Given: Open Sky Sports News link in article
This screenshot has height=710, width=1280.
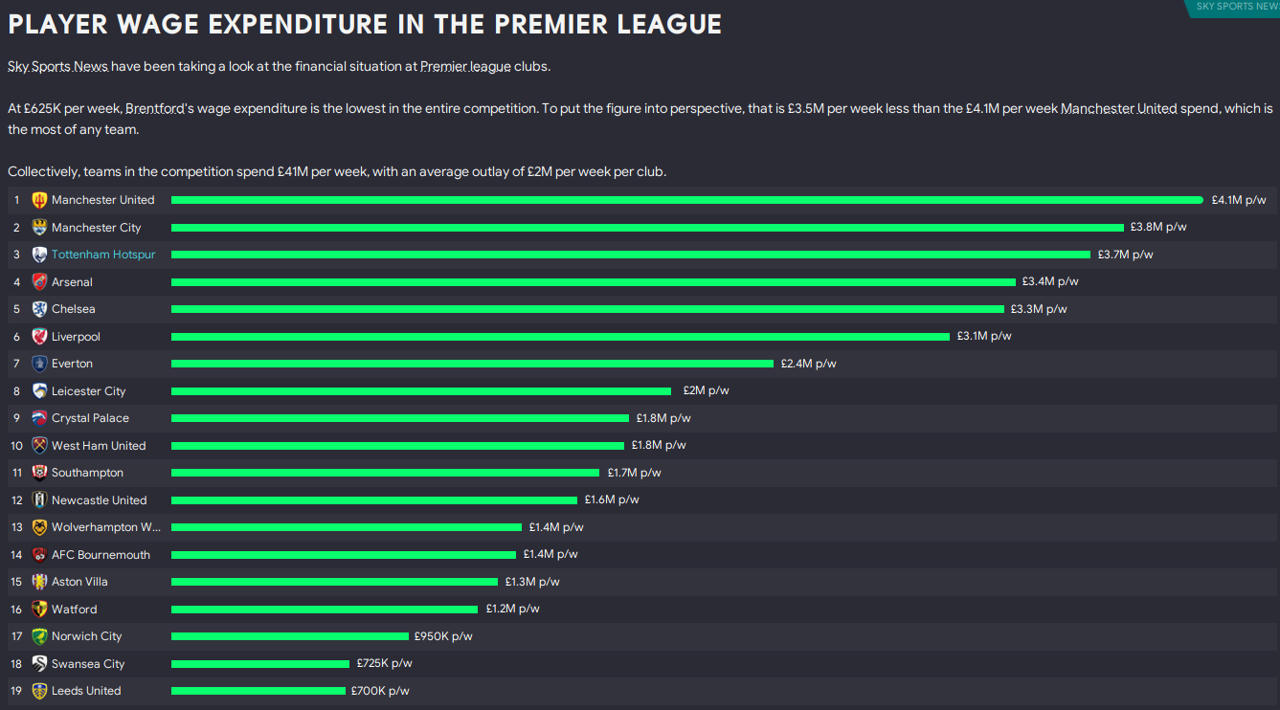Looking at the screenshot, I should pos(57,67).
